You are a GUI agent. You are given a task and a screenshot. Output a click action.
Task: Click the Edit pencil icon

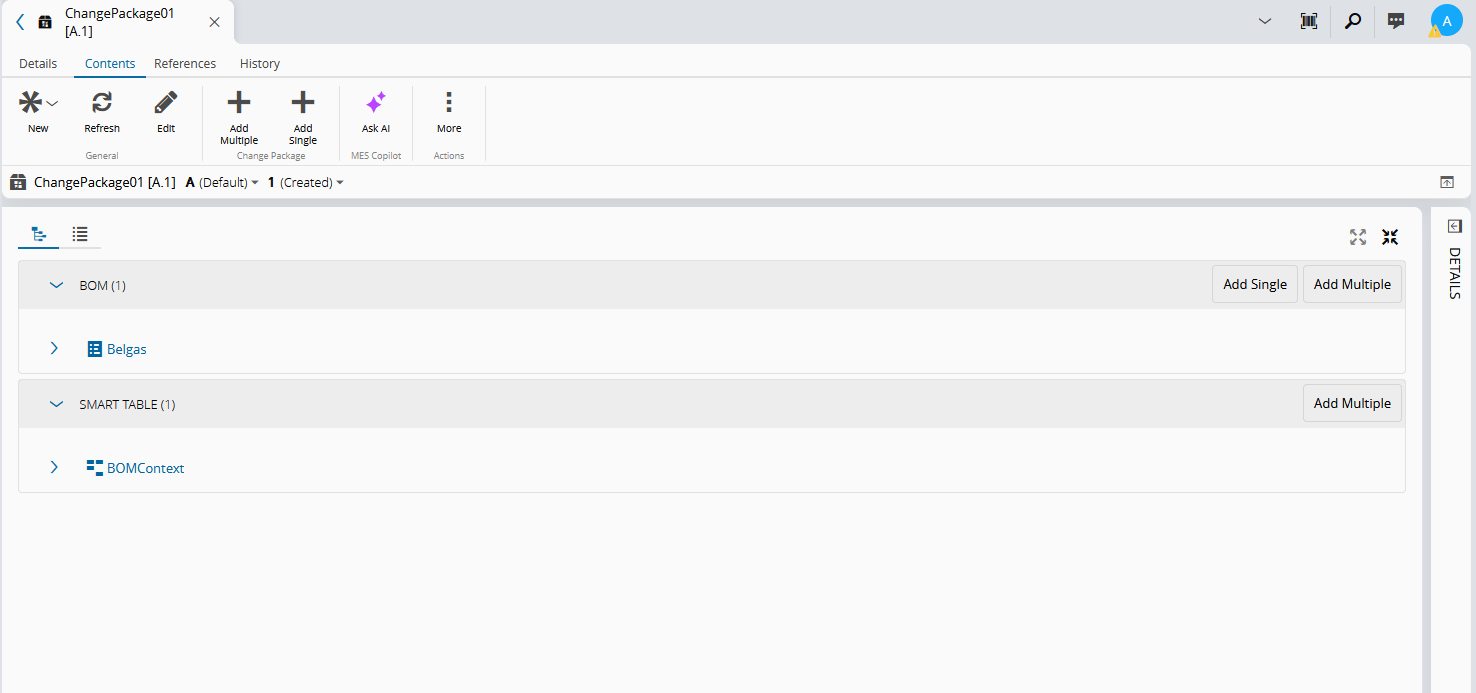tap(166, 102)
